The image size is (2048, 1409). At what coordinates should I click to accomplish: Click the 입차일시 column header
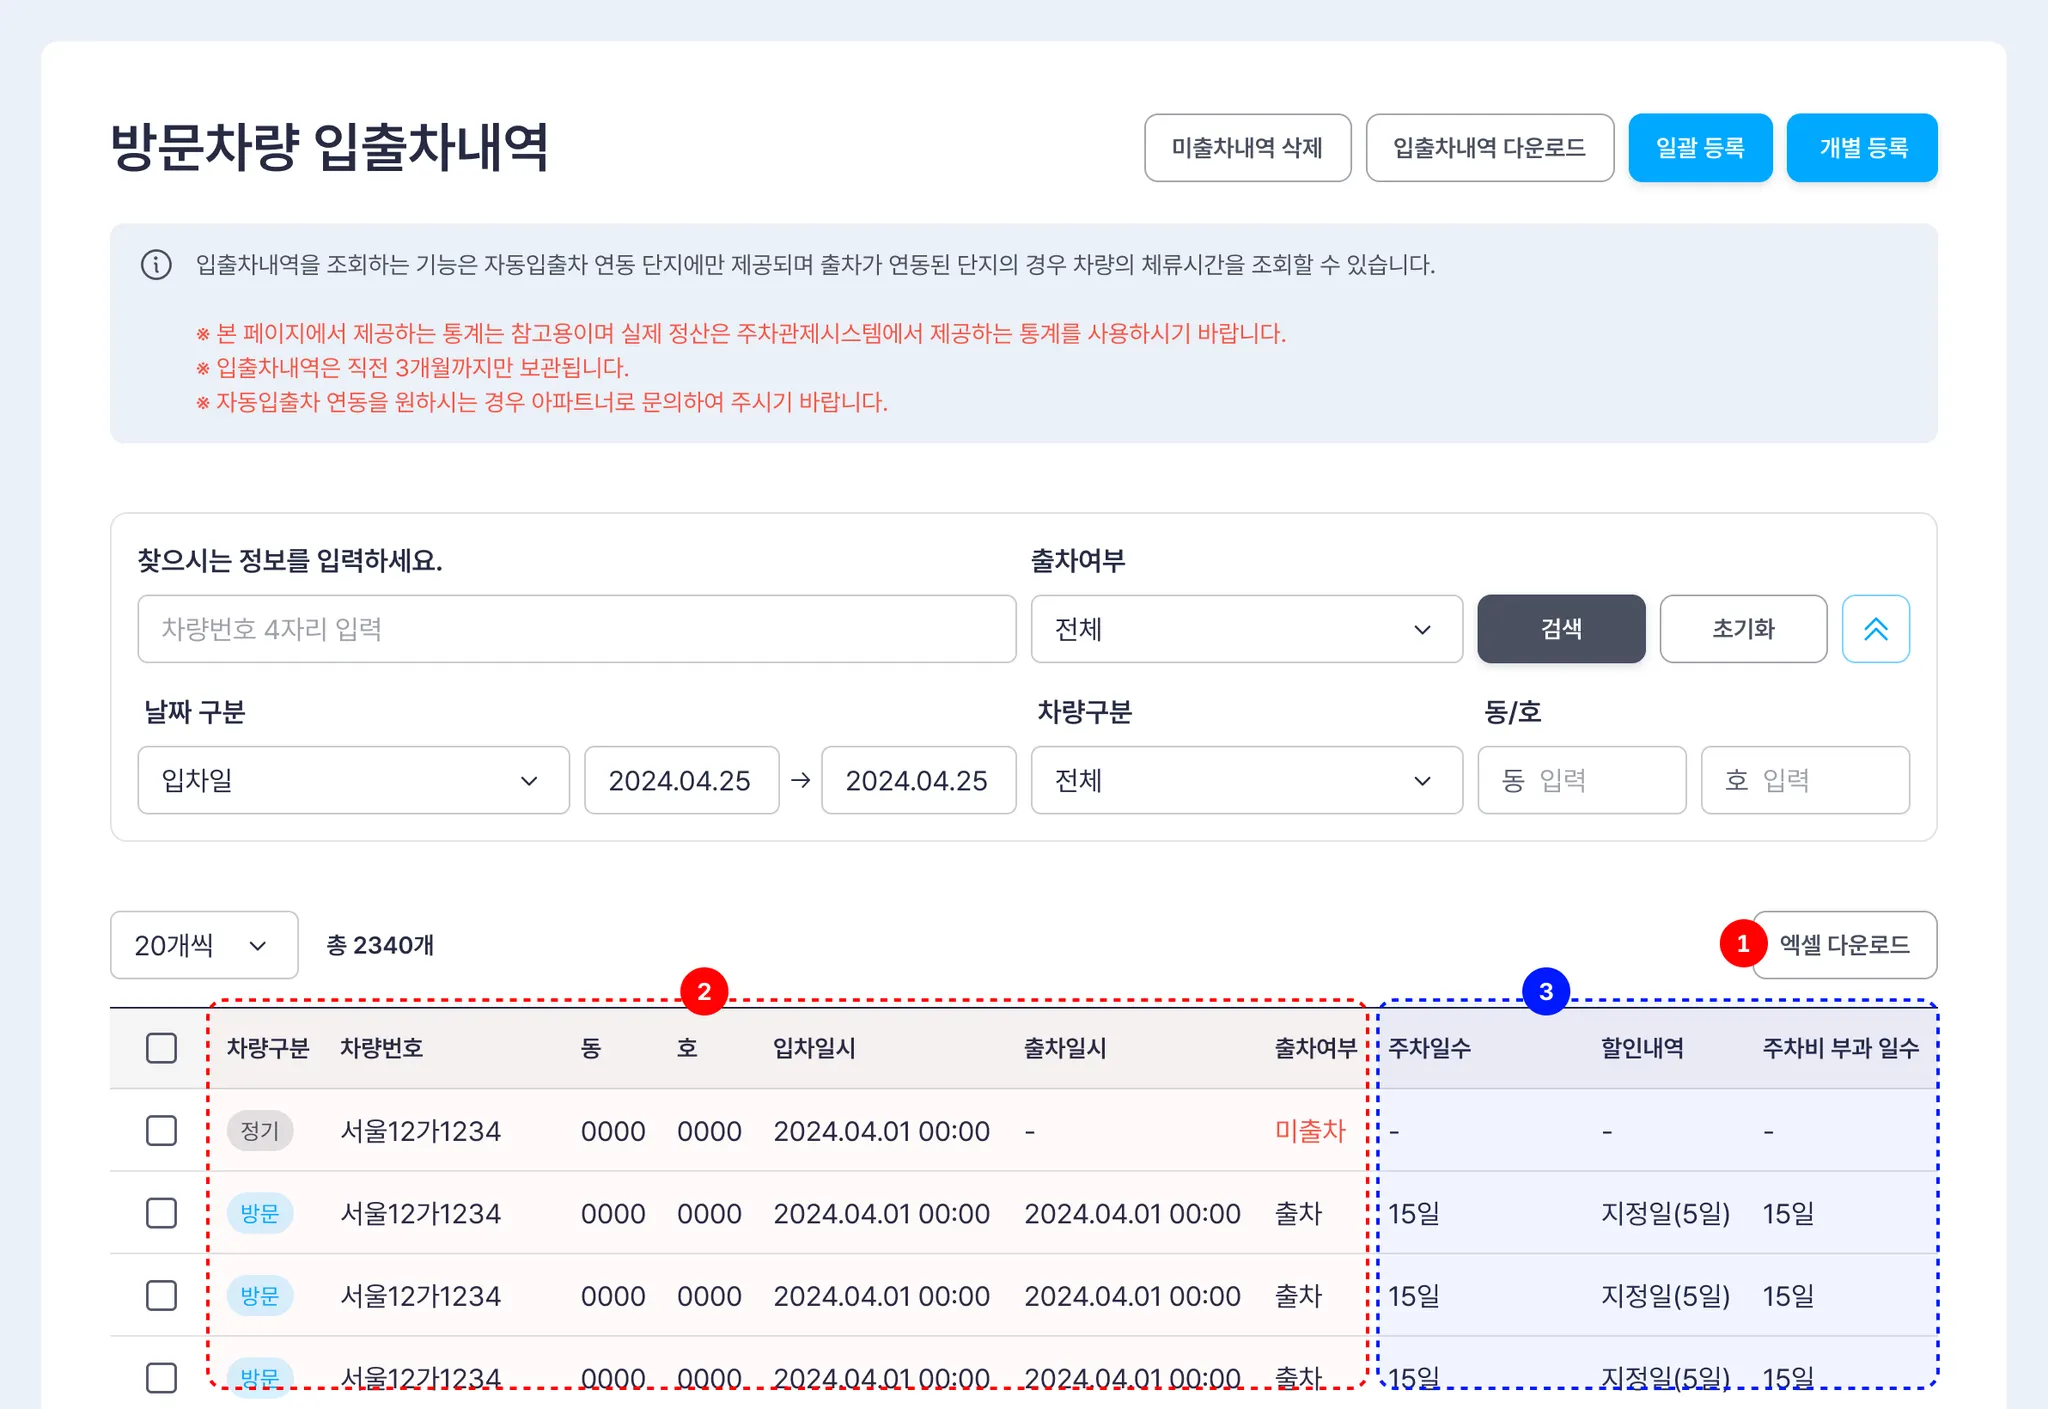click(814, 1048)
